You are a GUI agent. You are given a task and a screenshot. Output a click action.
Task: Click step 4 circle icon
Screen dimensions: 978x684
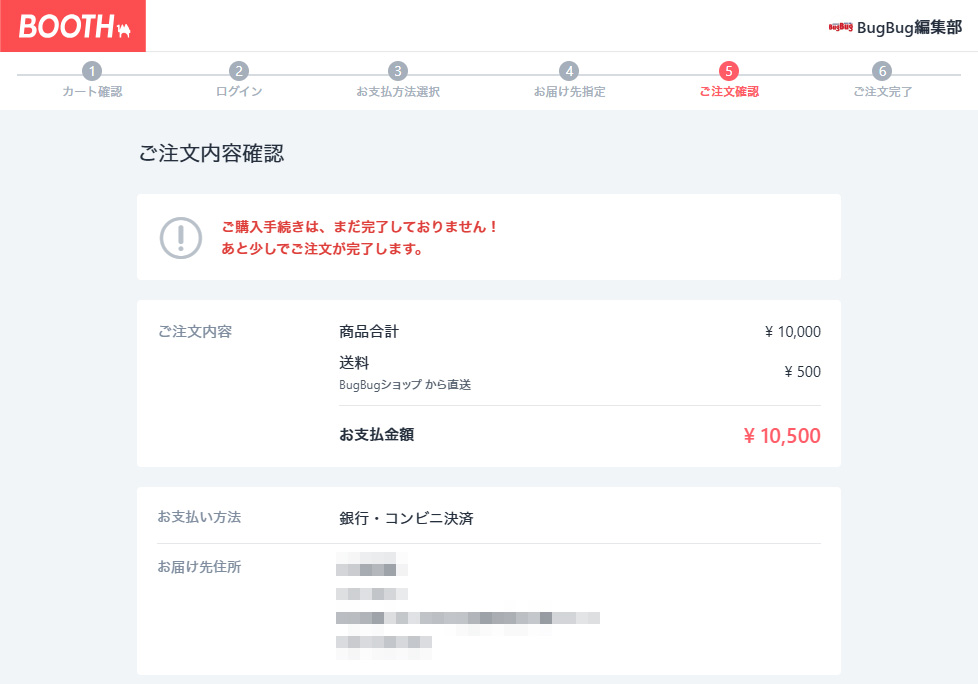click(569, 71)
